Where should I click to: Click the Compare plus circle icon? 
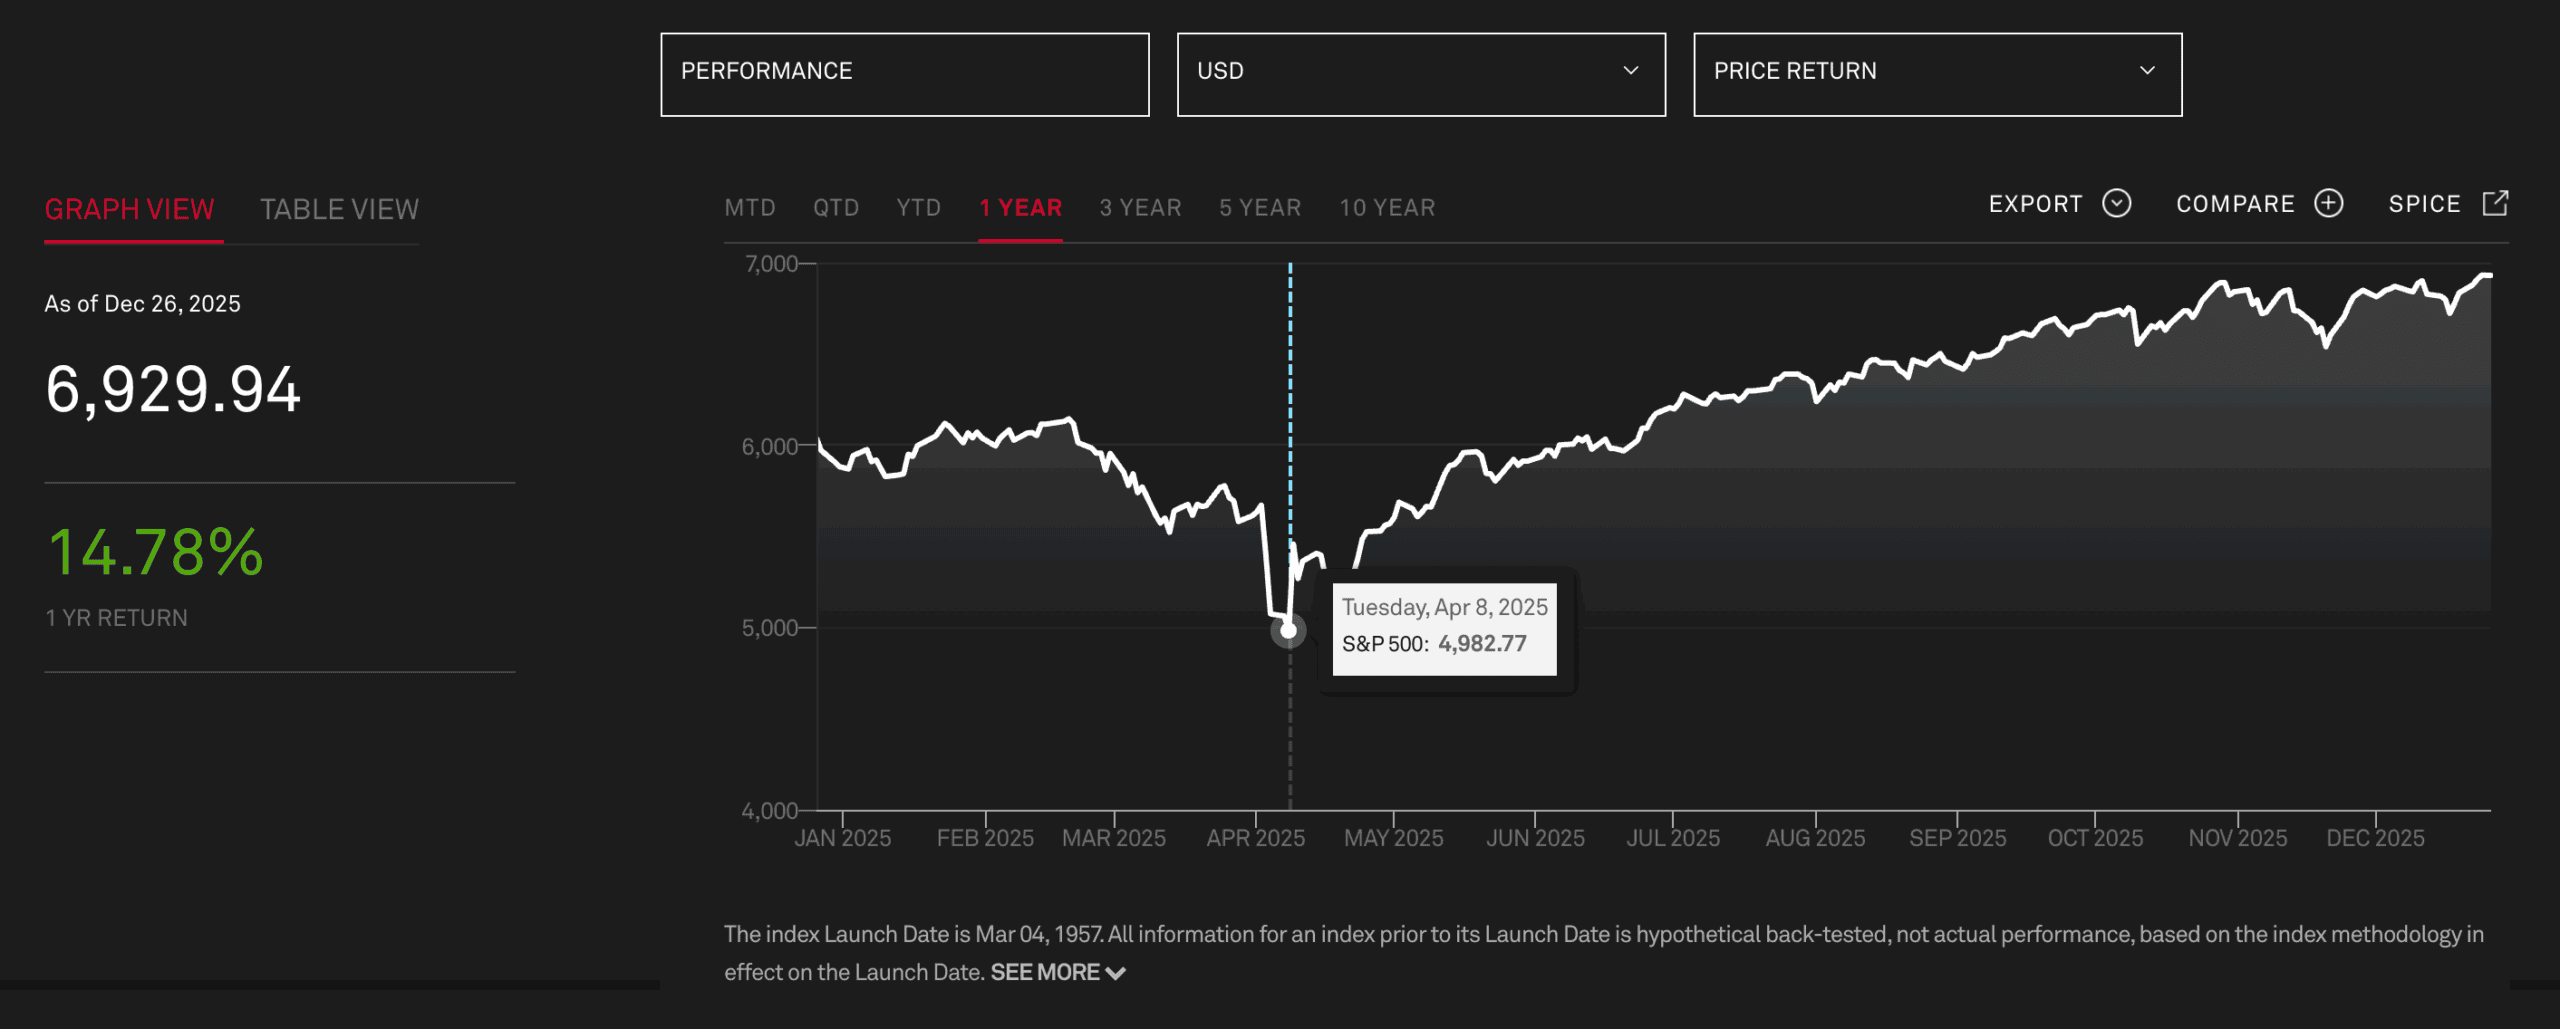pyautogui.click(x=2329, y=204)
